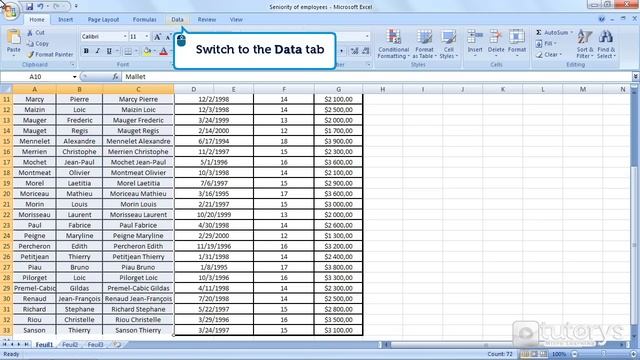Switch to the Feuil2 sheet
Screen dimensions: 640x360
coord(70,344)
